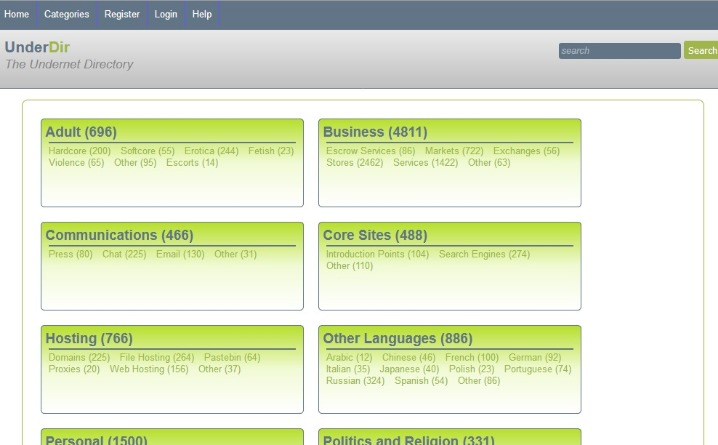Open the UnderDir site logo link

(38, 47)
